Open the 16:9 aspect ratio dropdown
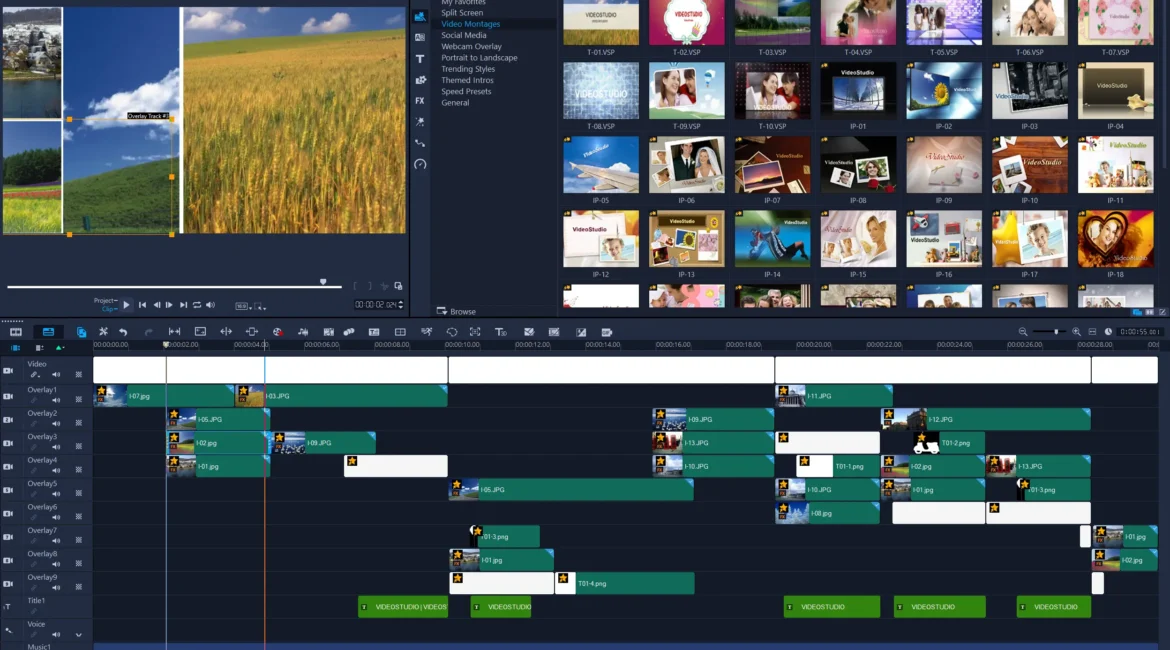This screenshot has width=1170, height=650. tap(243, 306)
